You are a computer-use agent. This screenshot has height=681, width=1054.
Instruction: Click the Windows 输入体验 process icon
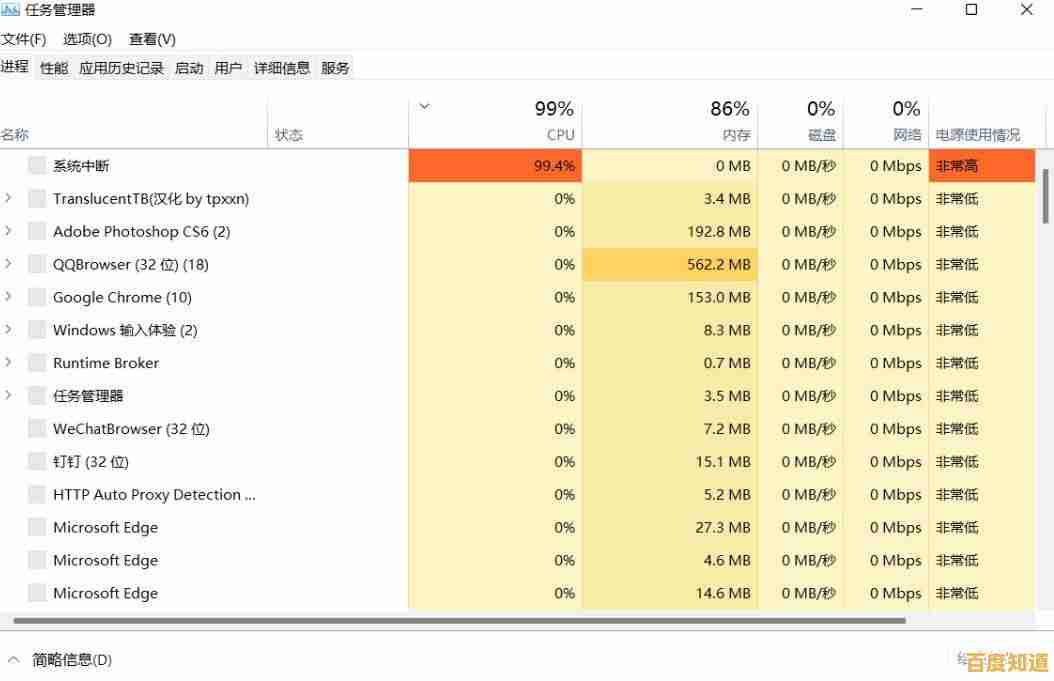tap(36, 330)
